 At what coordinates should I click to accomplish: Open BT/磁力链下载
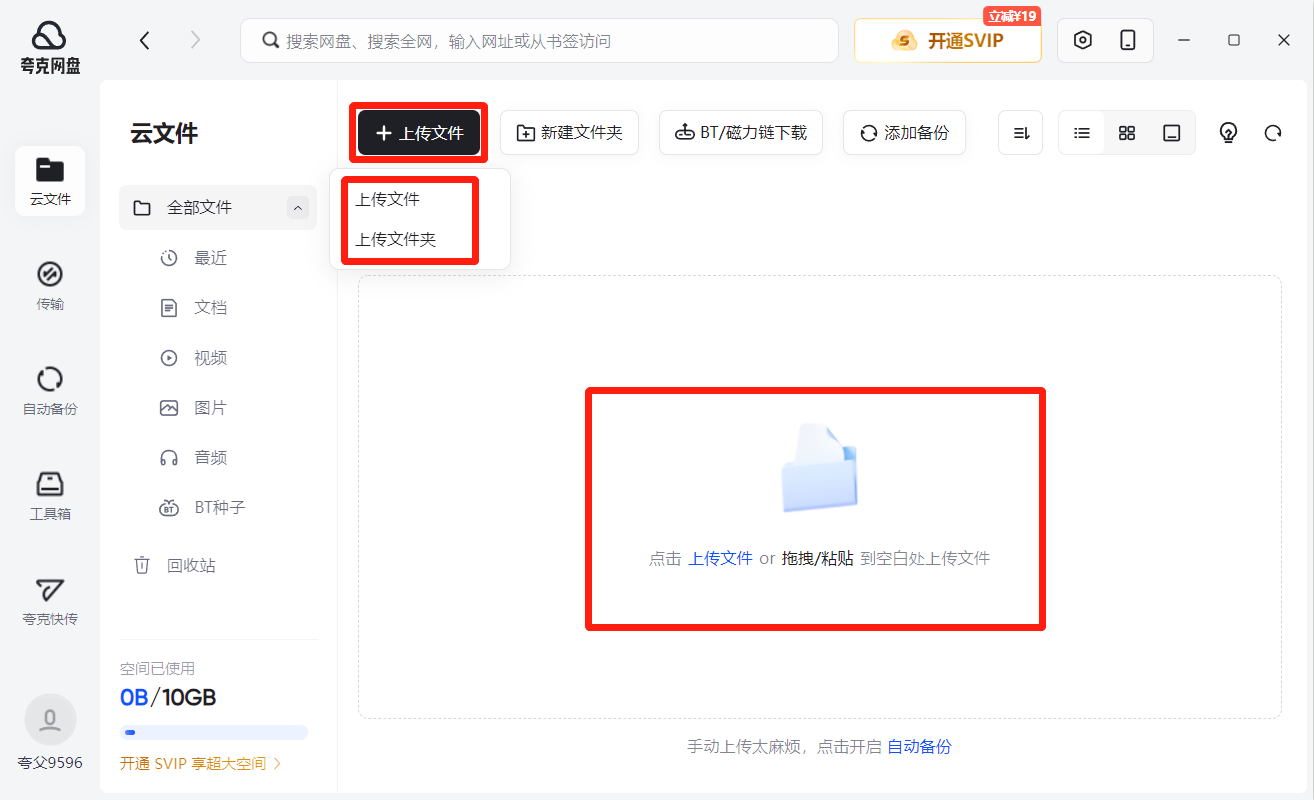[x=741, y=133]
